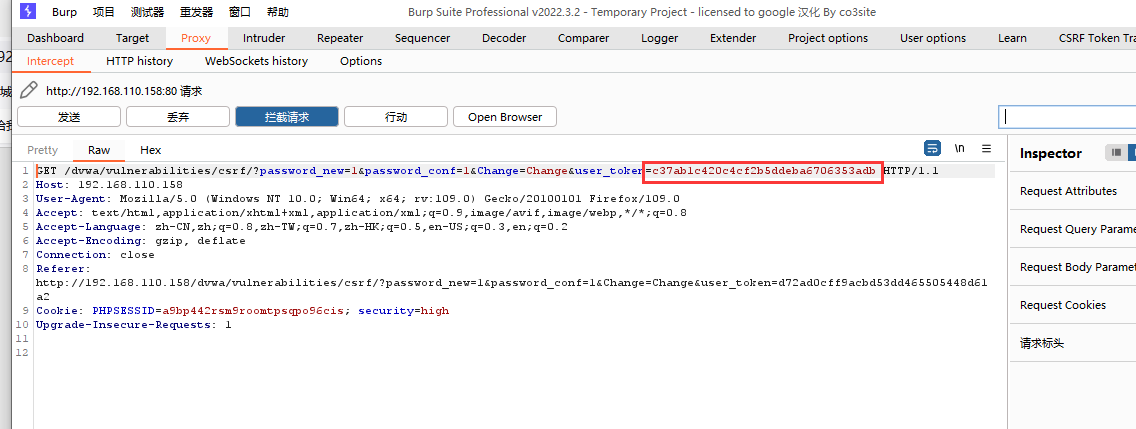Click the security=high cookie value
Image resolution: width=1136 pixels, height=429 pixels.
404,311
